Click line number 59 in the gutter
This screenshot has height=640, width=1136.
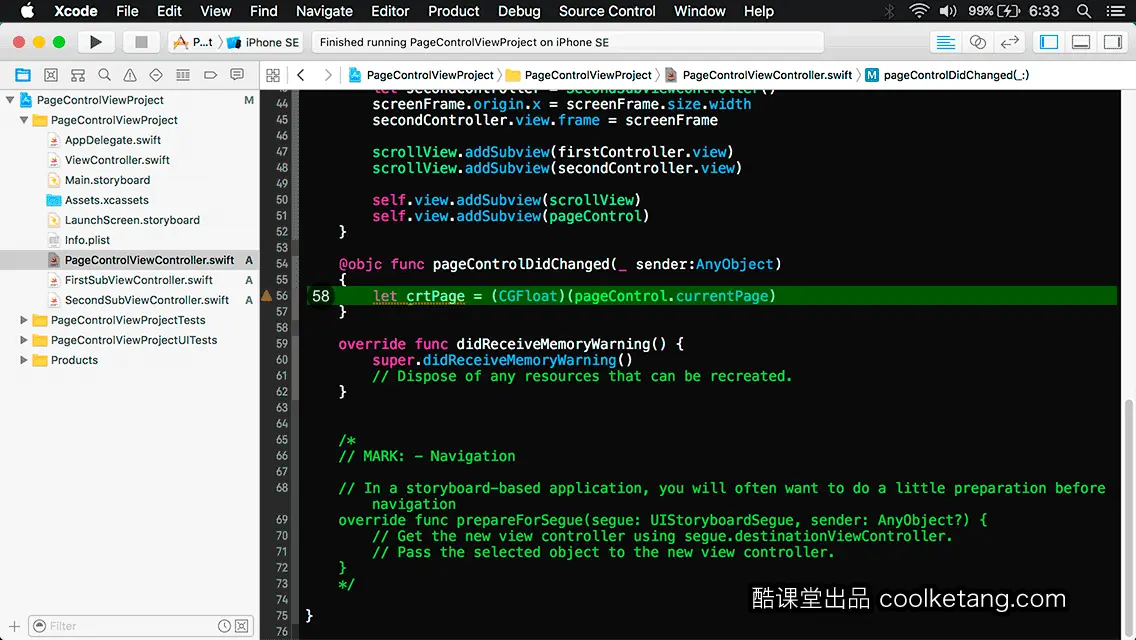pos(282,344)
